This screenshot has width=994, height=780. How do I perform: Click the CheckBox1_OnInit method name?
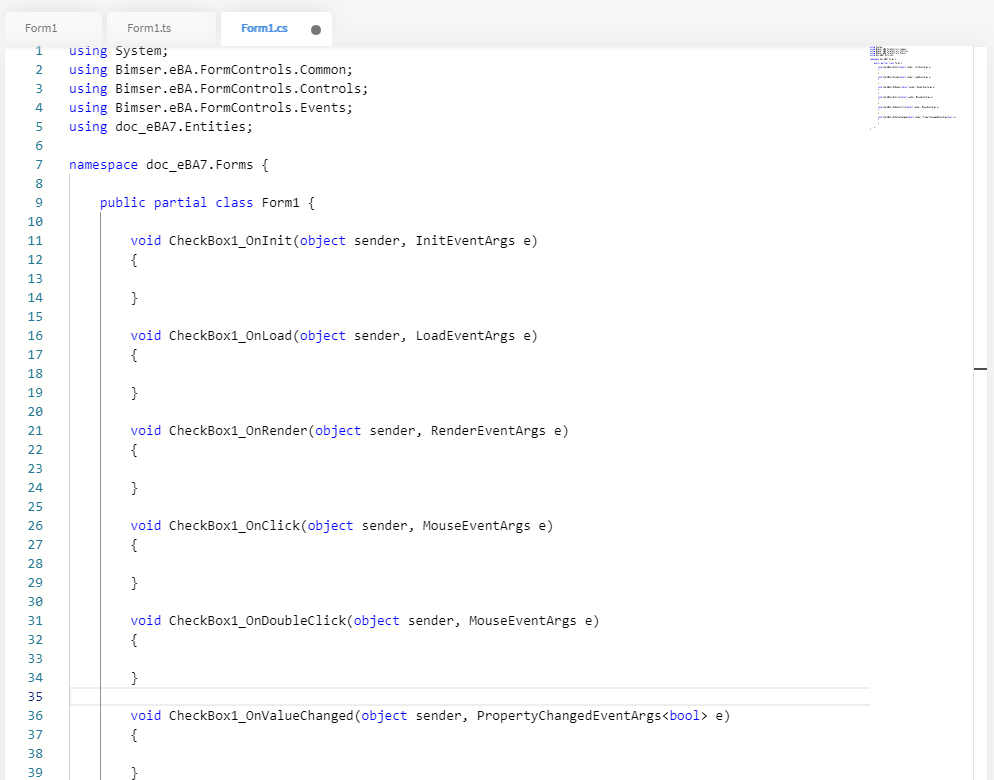coord(230,240)
